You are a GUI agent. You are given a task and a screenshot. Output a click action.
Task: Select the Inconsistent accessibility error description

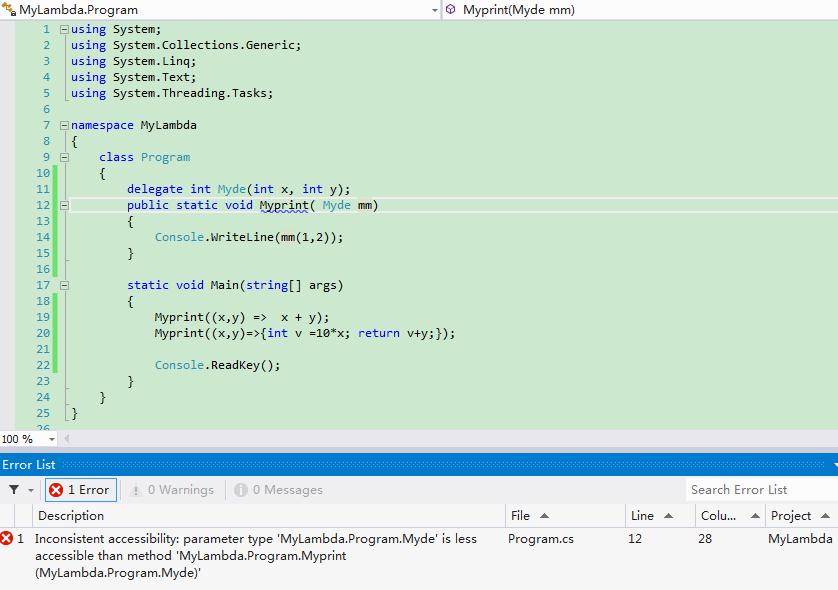[255, 555]
